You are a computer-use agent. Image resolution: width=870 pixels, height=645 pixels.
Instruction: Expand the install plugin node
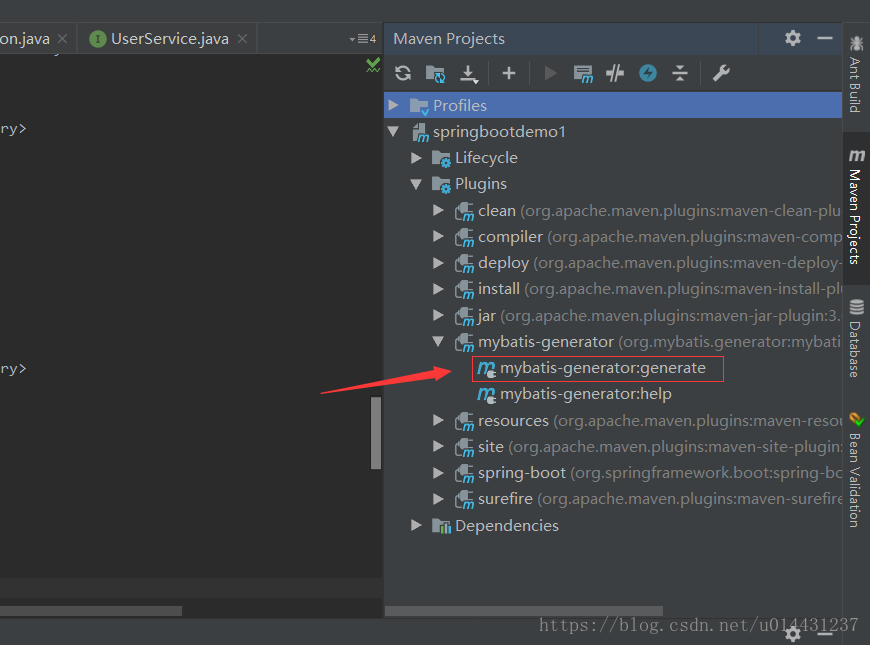(438, 289)
